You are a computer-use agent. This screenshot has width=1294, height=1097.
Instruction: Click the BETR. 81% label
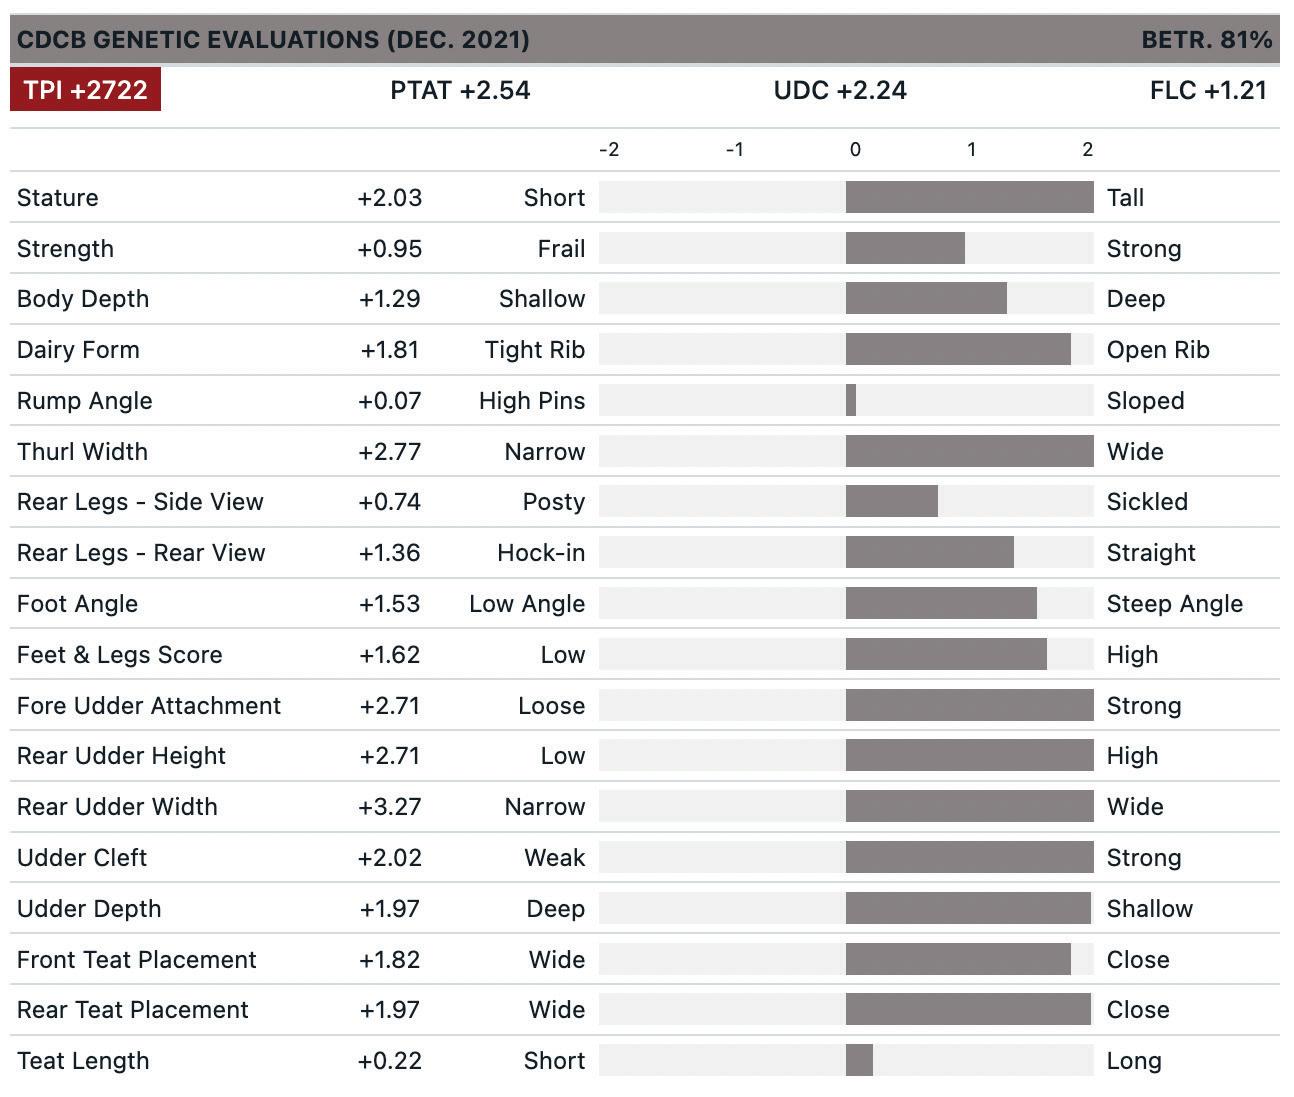pos(1206,40)
